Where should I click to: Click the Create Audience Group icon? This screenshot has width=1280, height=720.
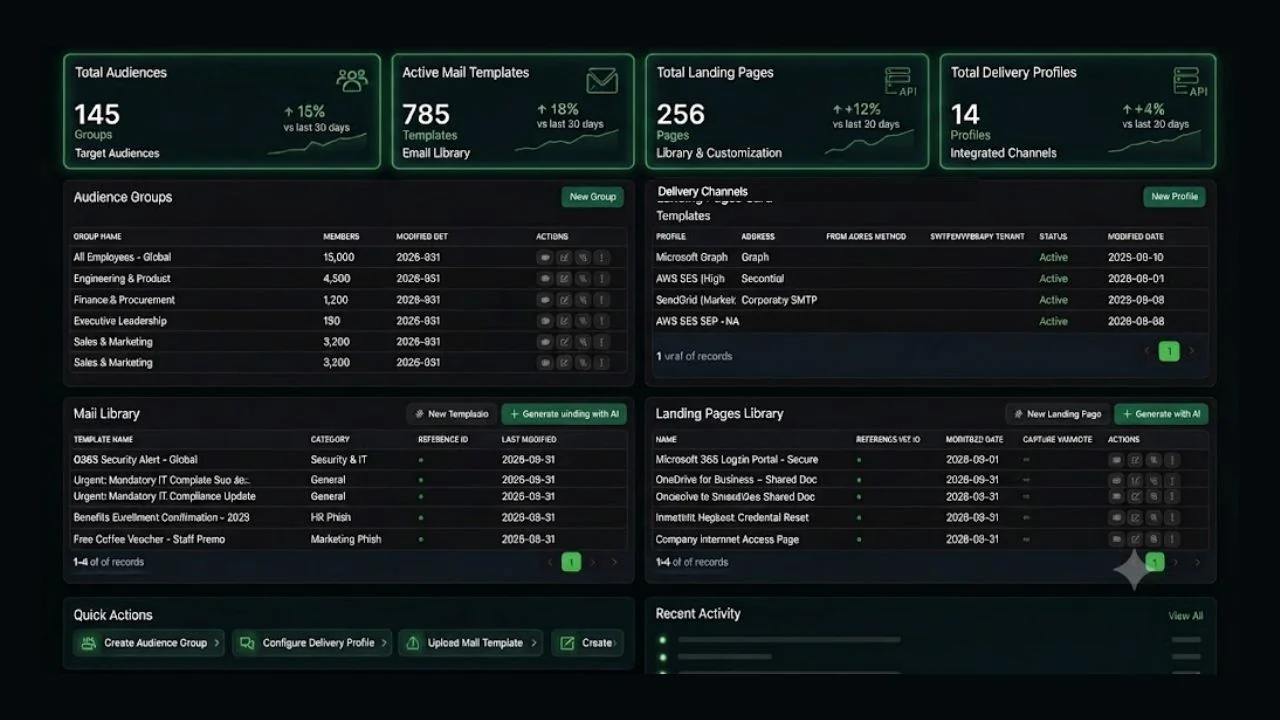coord(89,643)
